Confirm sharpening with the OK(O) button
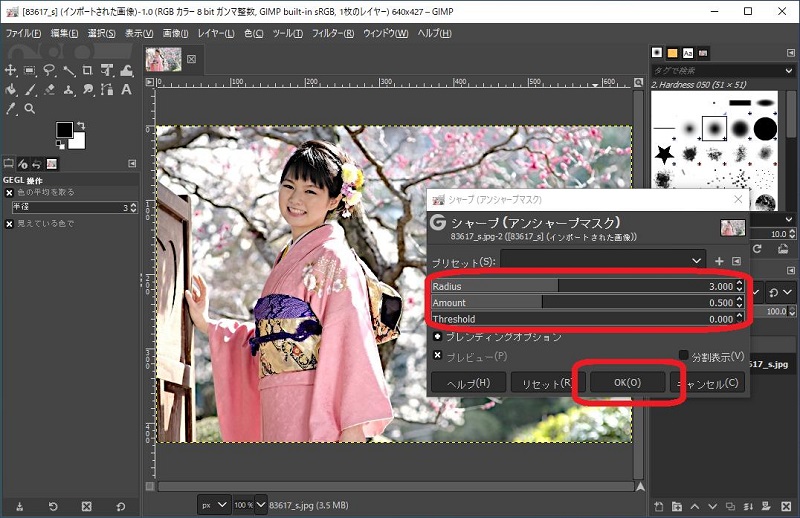The image size is (800, 518). pos(628,382)
